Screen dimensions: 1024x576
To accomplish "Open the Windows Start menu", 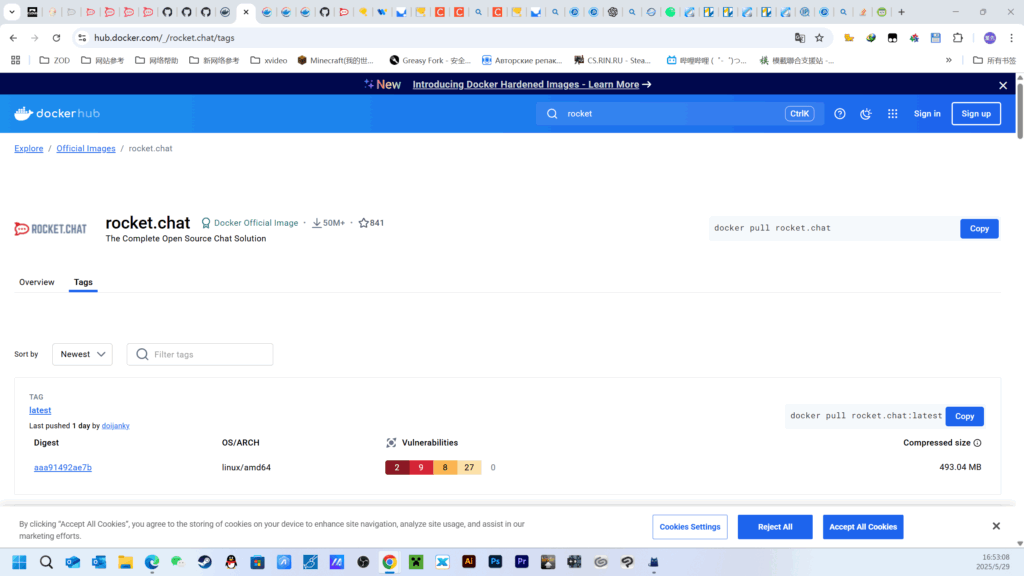I will pyautogui.click(x=20, y=562).
